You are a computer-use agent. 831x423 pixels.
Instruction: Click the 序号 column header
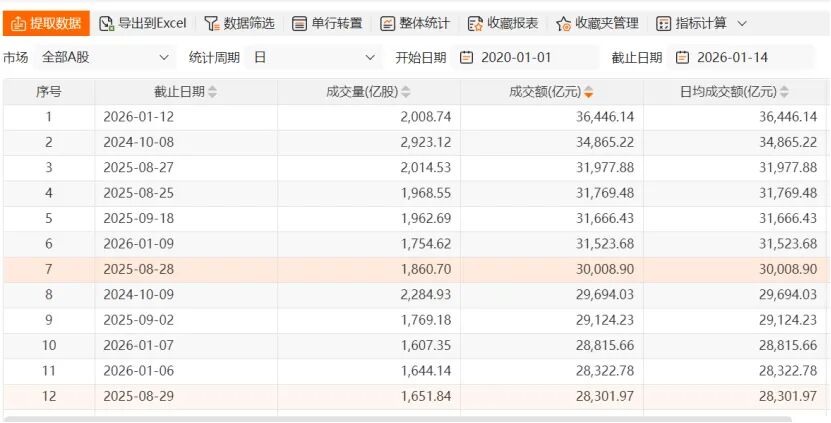click(x=49, y=92)
